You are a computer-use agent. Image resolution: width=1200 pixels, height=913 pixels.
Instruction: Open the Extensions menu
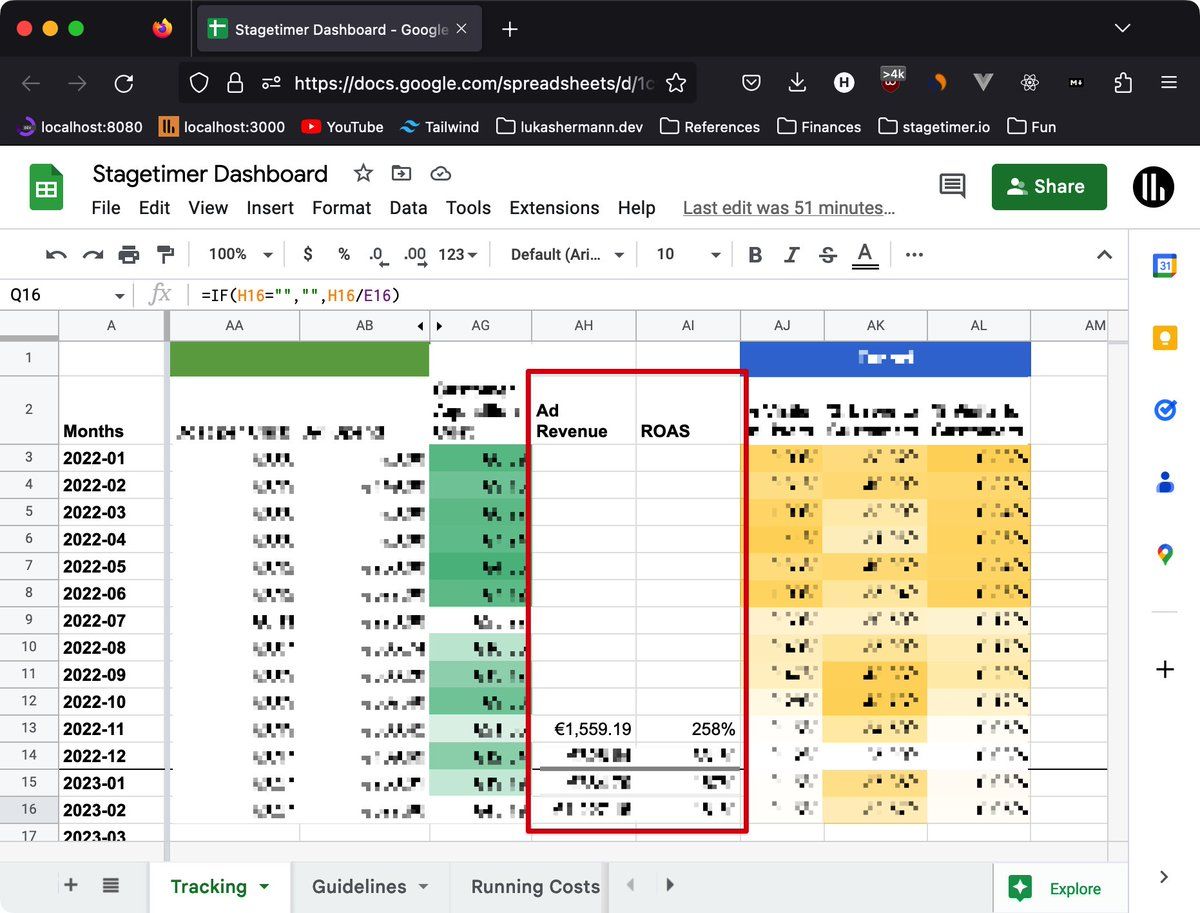(554, 208)
